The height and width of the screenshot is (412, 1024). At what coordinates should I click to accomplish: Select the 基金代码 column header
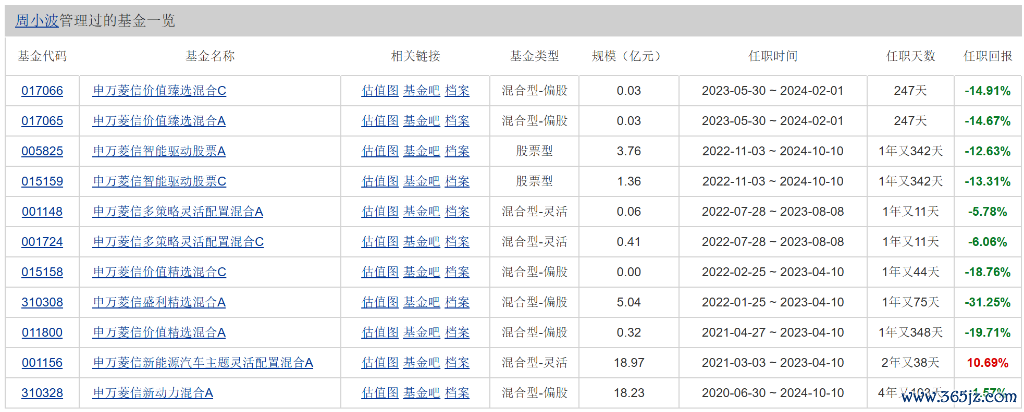[42, 56]
